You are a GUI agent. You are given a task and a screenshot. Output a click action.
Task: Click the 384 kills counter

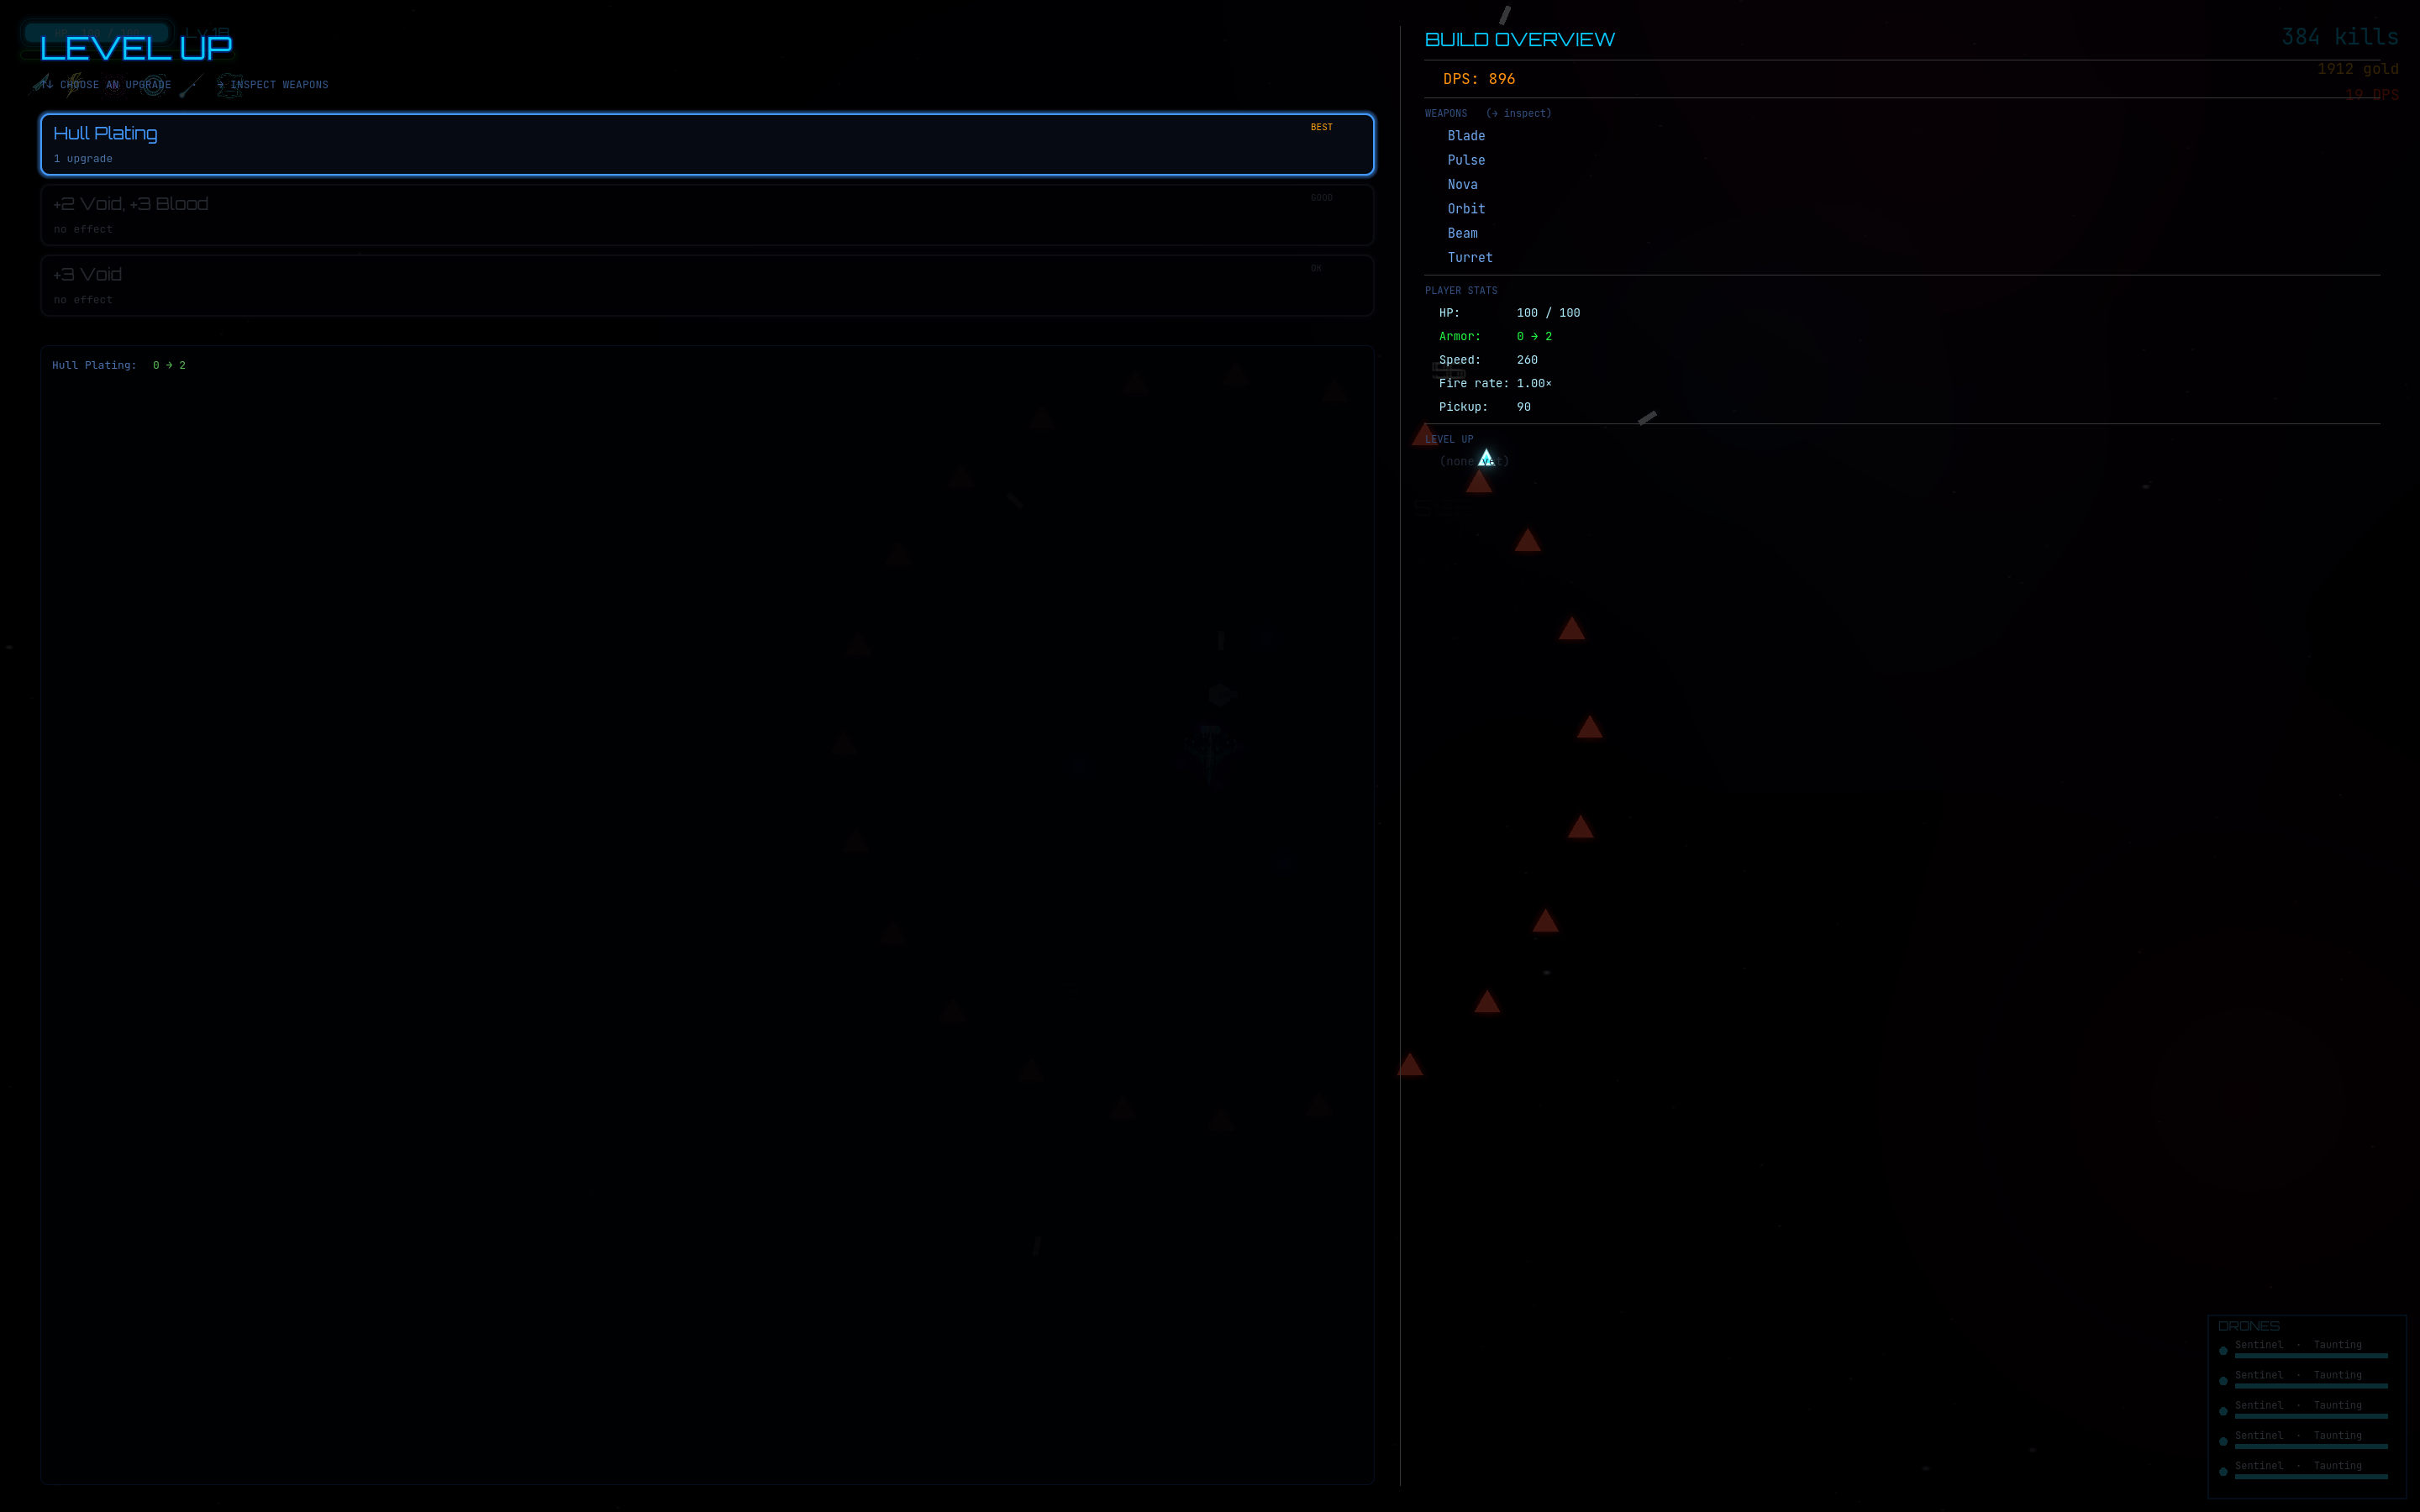click(2340, 37)
